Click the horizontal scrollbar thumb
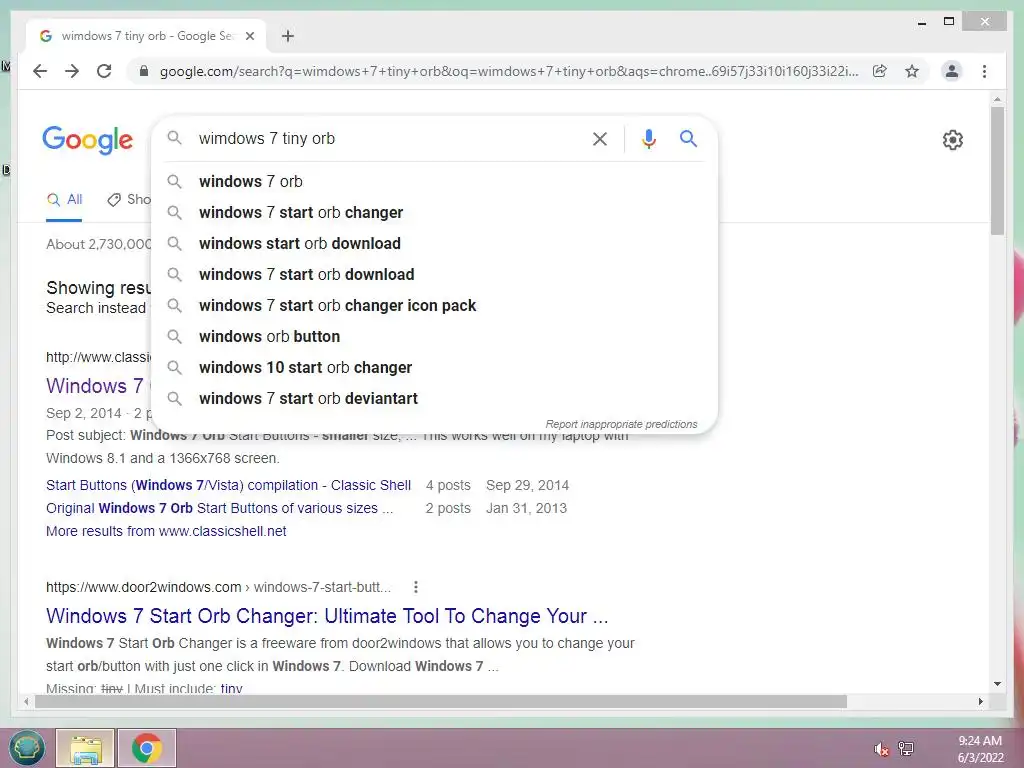The width and height of the screenshot is (1024, 768). (x=441, y=701)
